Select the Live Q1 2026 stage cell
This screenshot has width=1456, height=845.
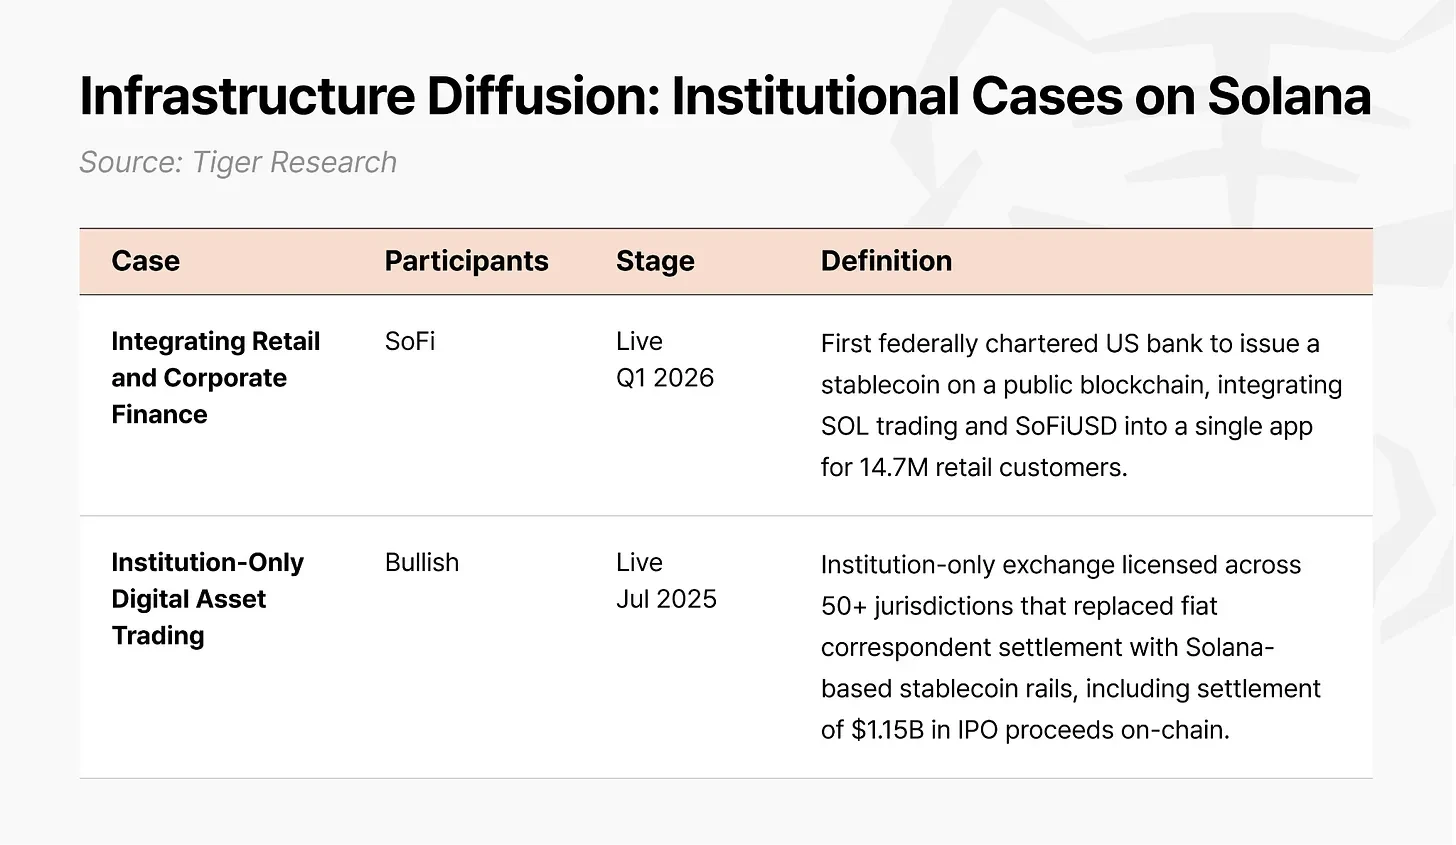click(x=665, y=359)
